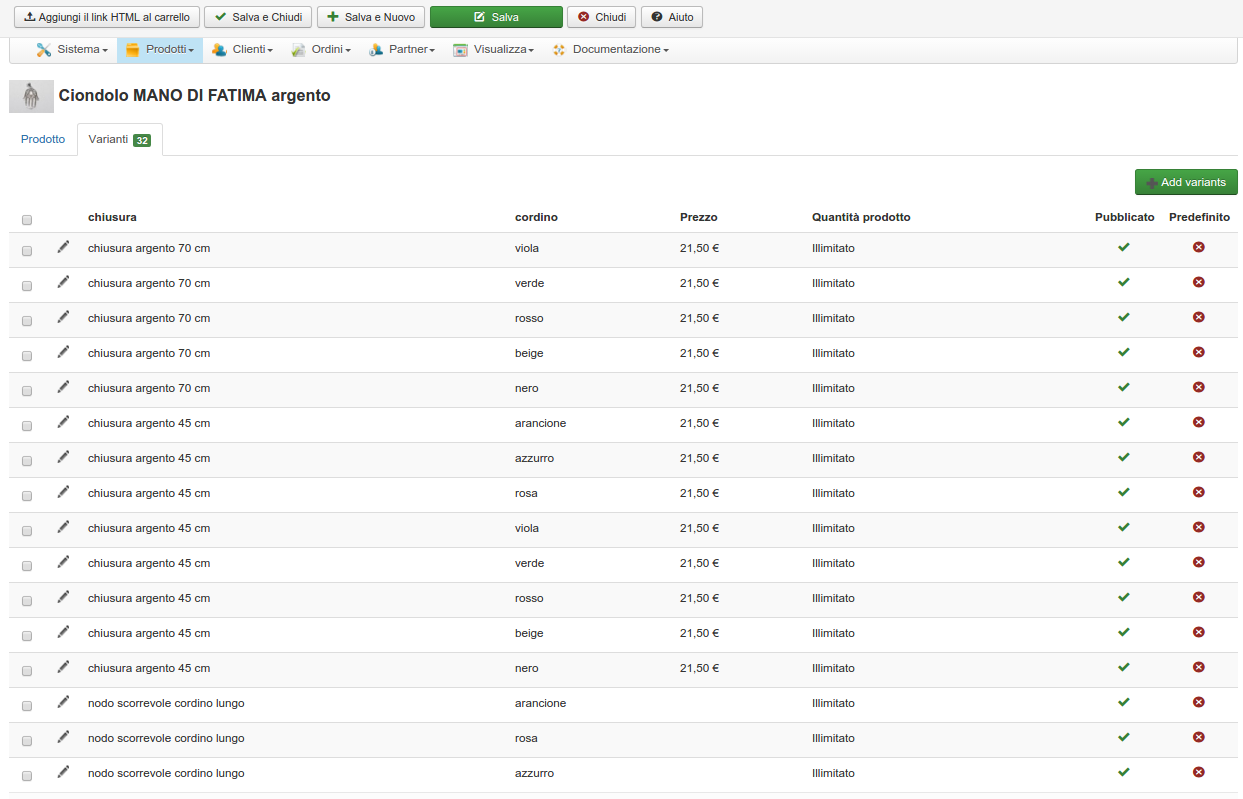Click pencil icon for 70 cm verde variant

tap(64, 282)
